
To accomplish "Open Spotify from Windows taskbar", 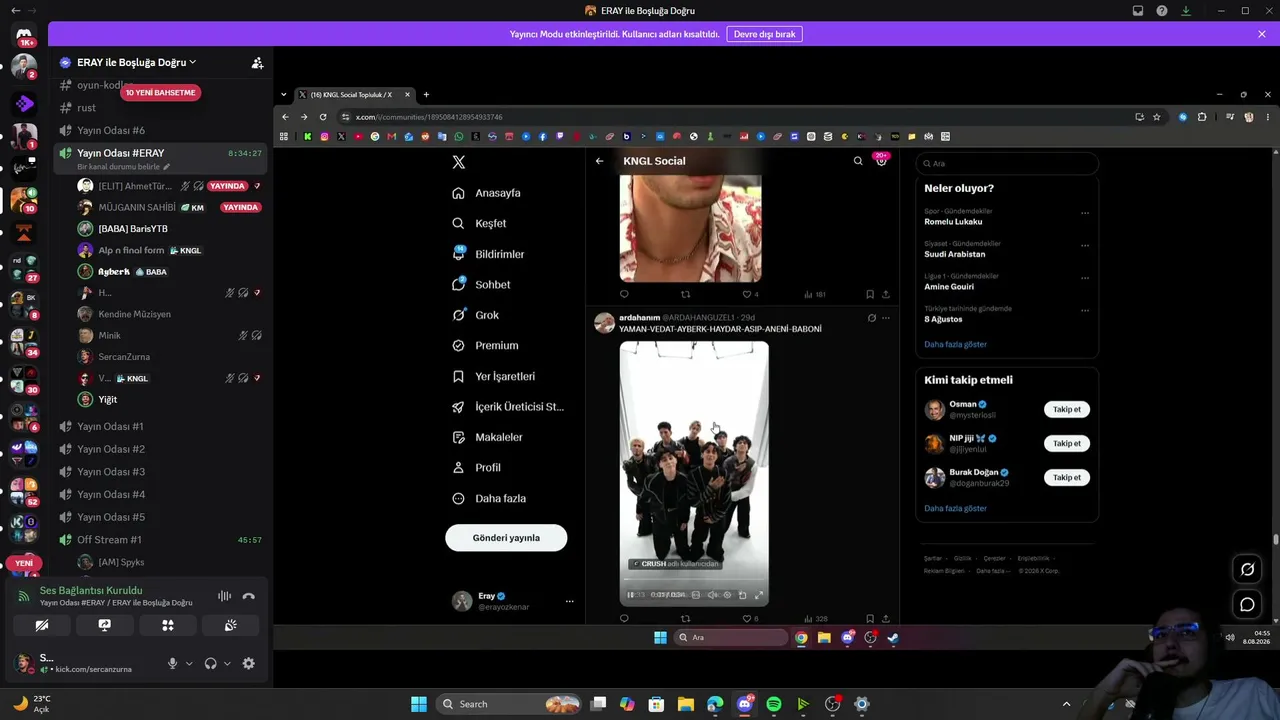I will pyautogui.click(x=774, y=704).
